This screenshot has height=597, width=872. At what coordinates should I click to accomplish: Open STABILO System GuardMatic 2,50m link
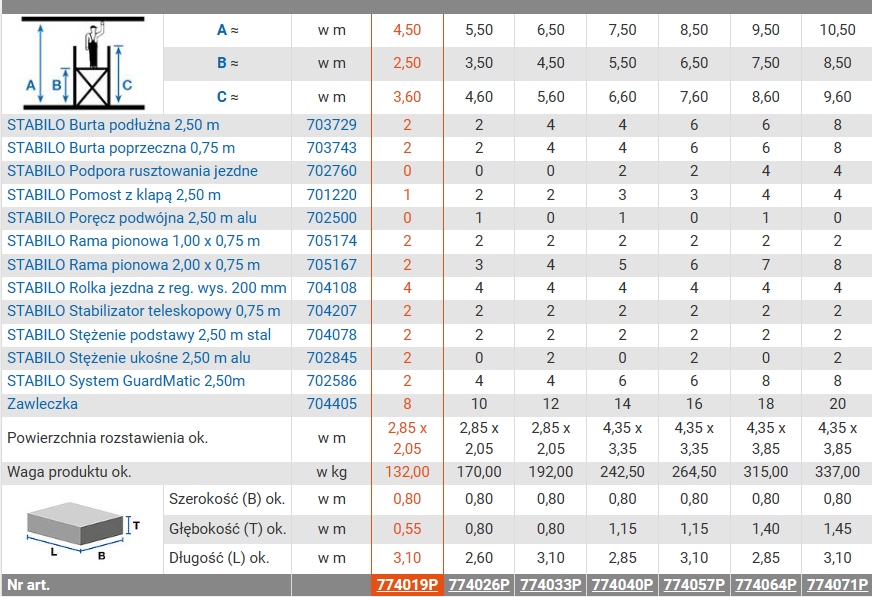(126, 381)
